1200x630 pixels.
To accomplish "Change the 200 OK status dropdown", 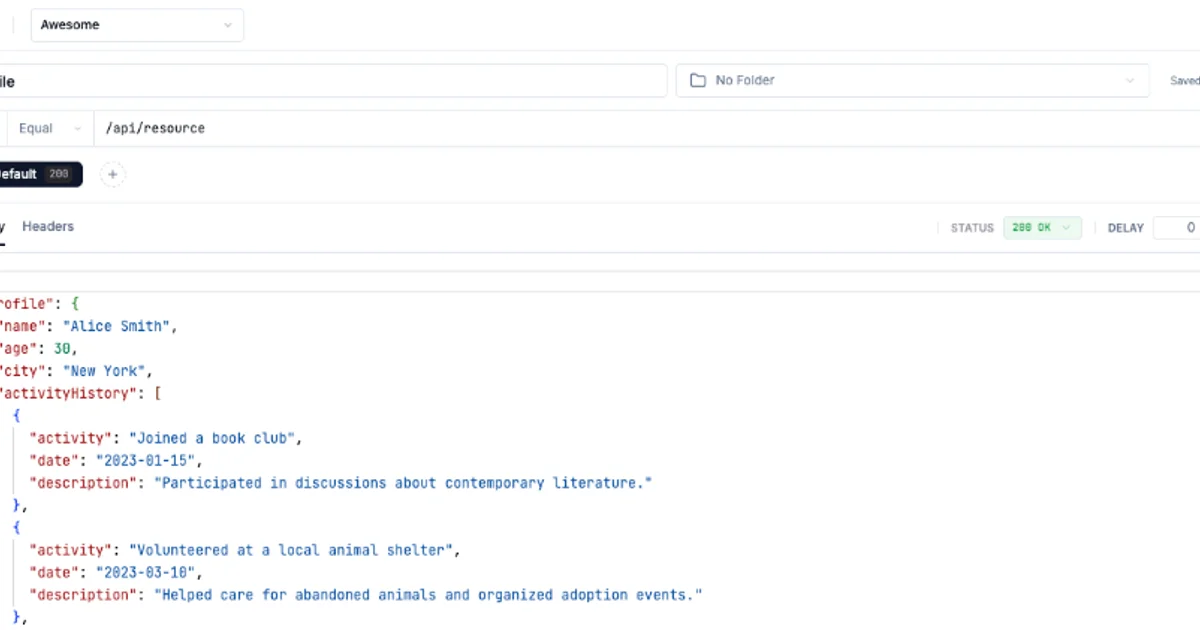I will 1042,228.
